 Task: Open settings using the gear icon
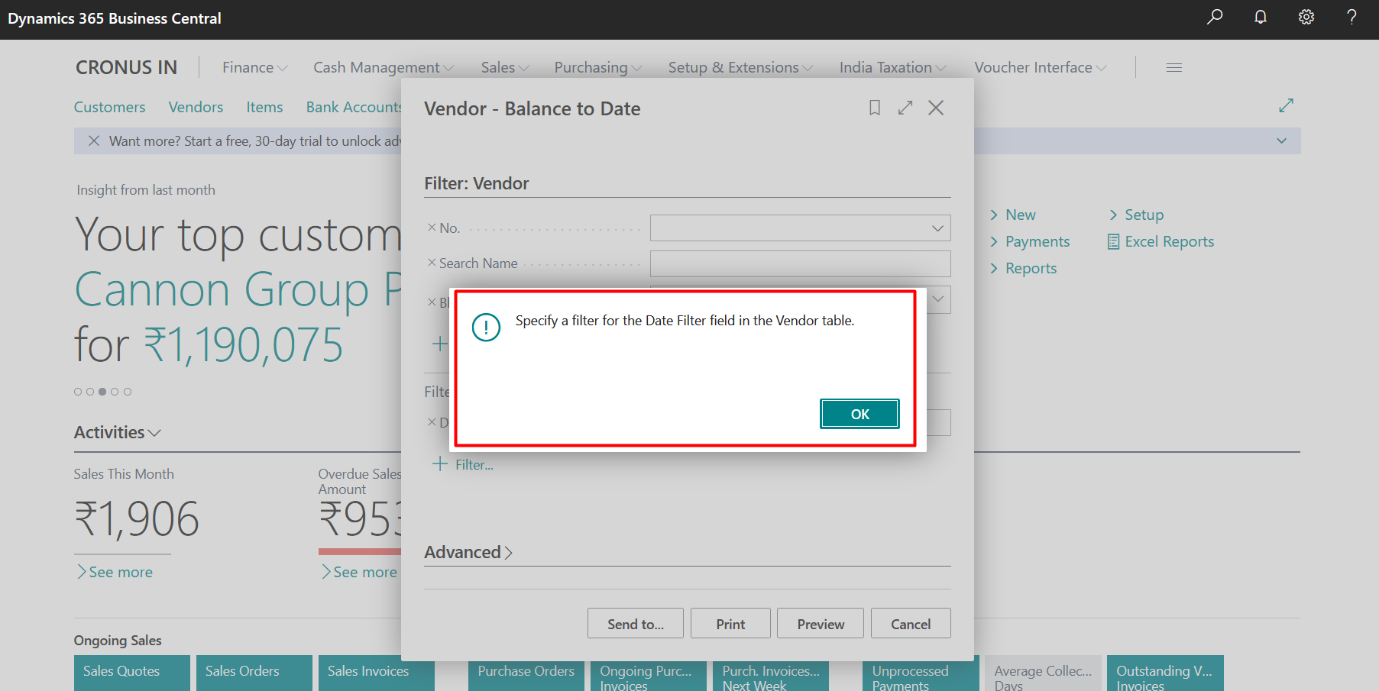click(x=1306, y=17)
